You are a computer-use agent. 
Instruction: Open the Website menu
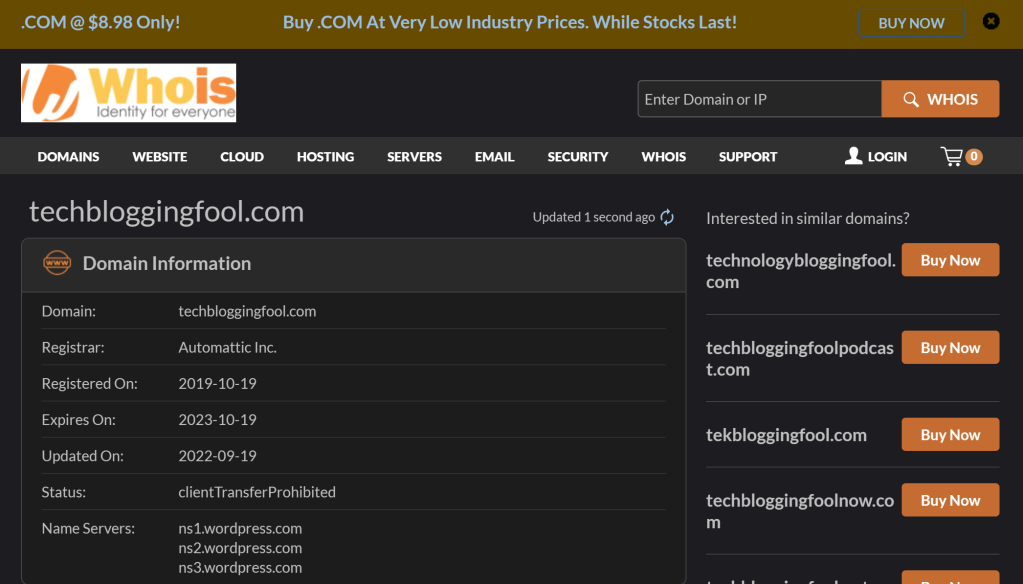pos(160,157)
